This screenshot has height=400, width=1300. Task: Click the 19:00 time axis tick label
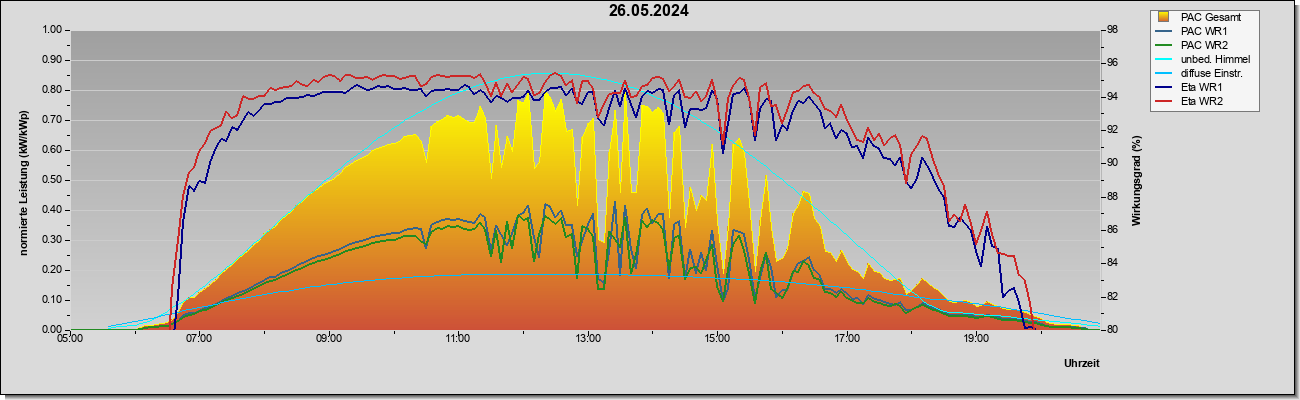[976, 339]
